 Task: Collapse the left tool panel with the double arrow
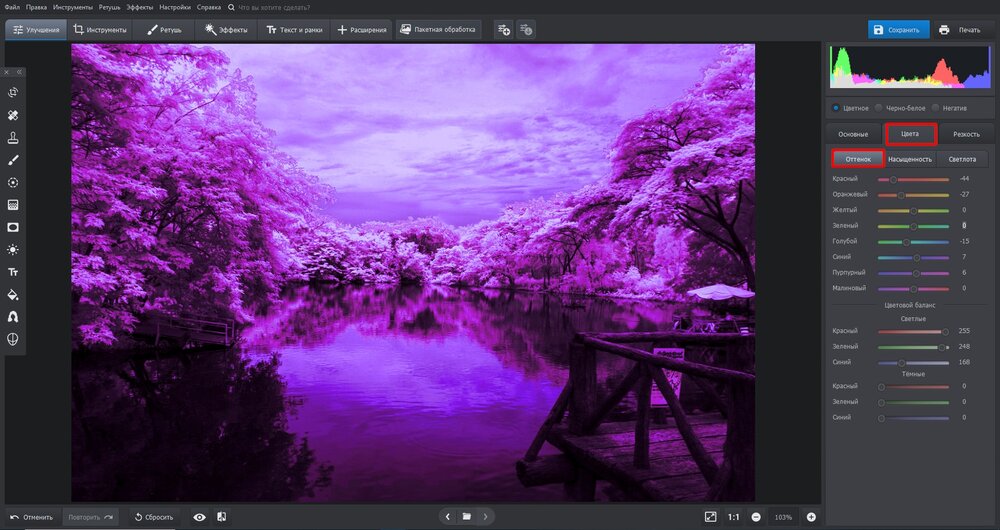(19, 72)
